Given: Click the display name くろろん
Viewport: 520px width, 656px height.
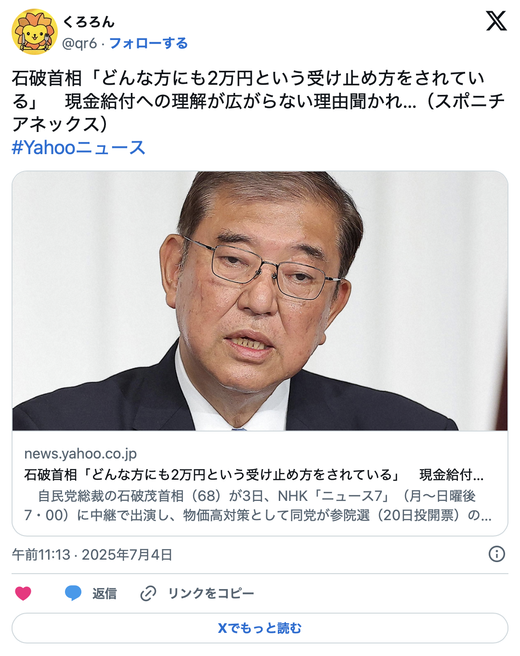Looking at the screenshot, I should (88, 22).
